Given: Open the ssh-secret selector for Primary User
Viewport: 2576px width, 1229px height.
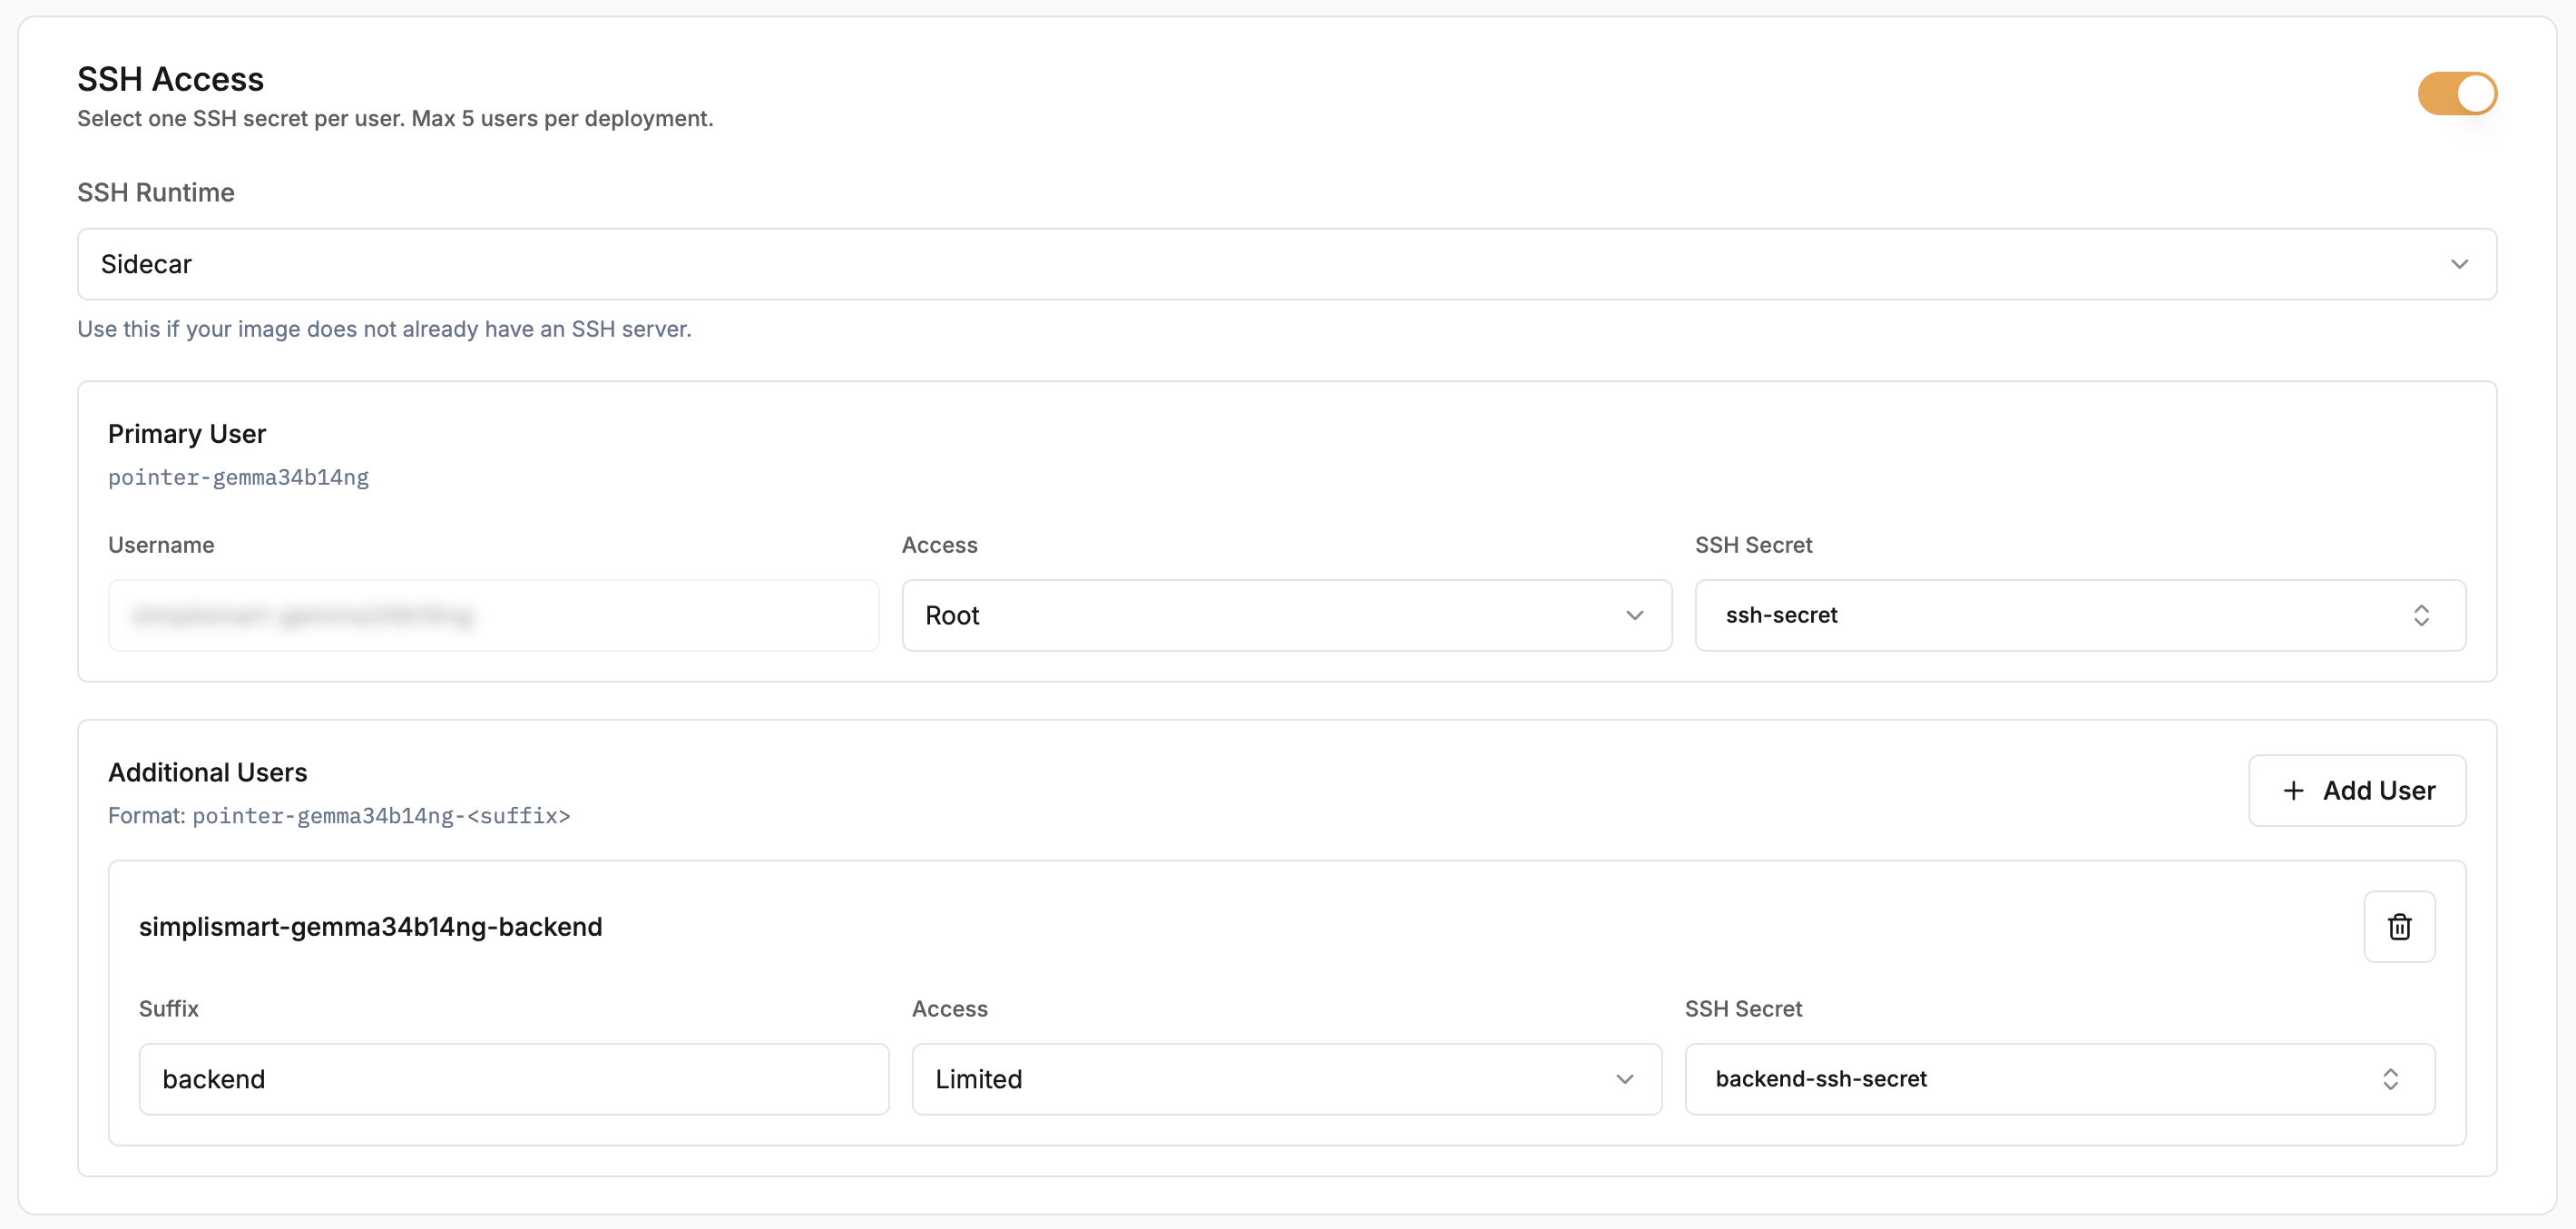Looking at the screenshot, I should click(2079, 615).
